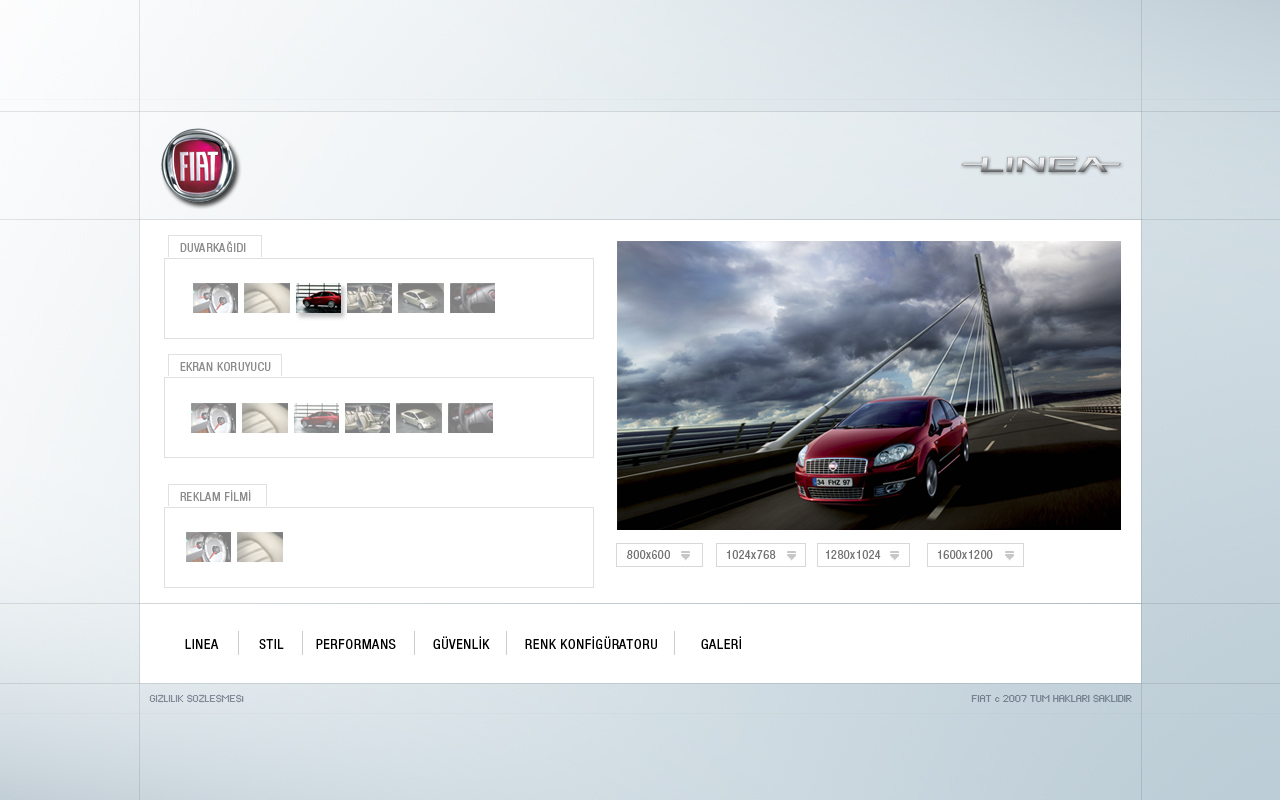Download the 1024x768 wallpaper size
Screen dimensions: 1280x800
point(761,555)
